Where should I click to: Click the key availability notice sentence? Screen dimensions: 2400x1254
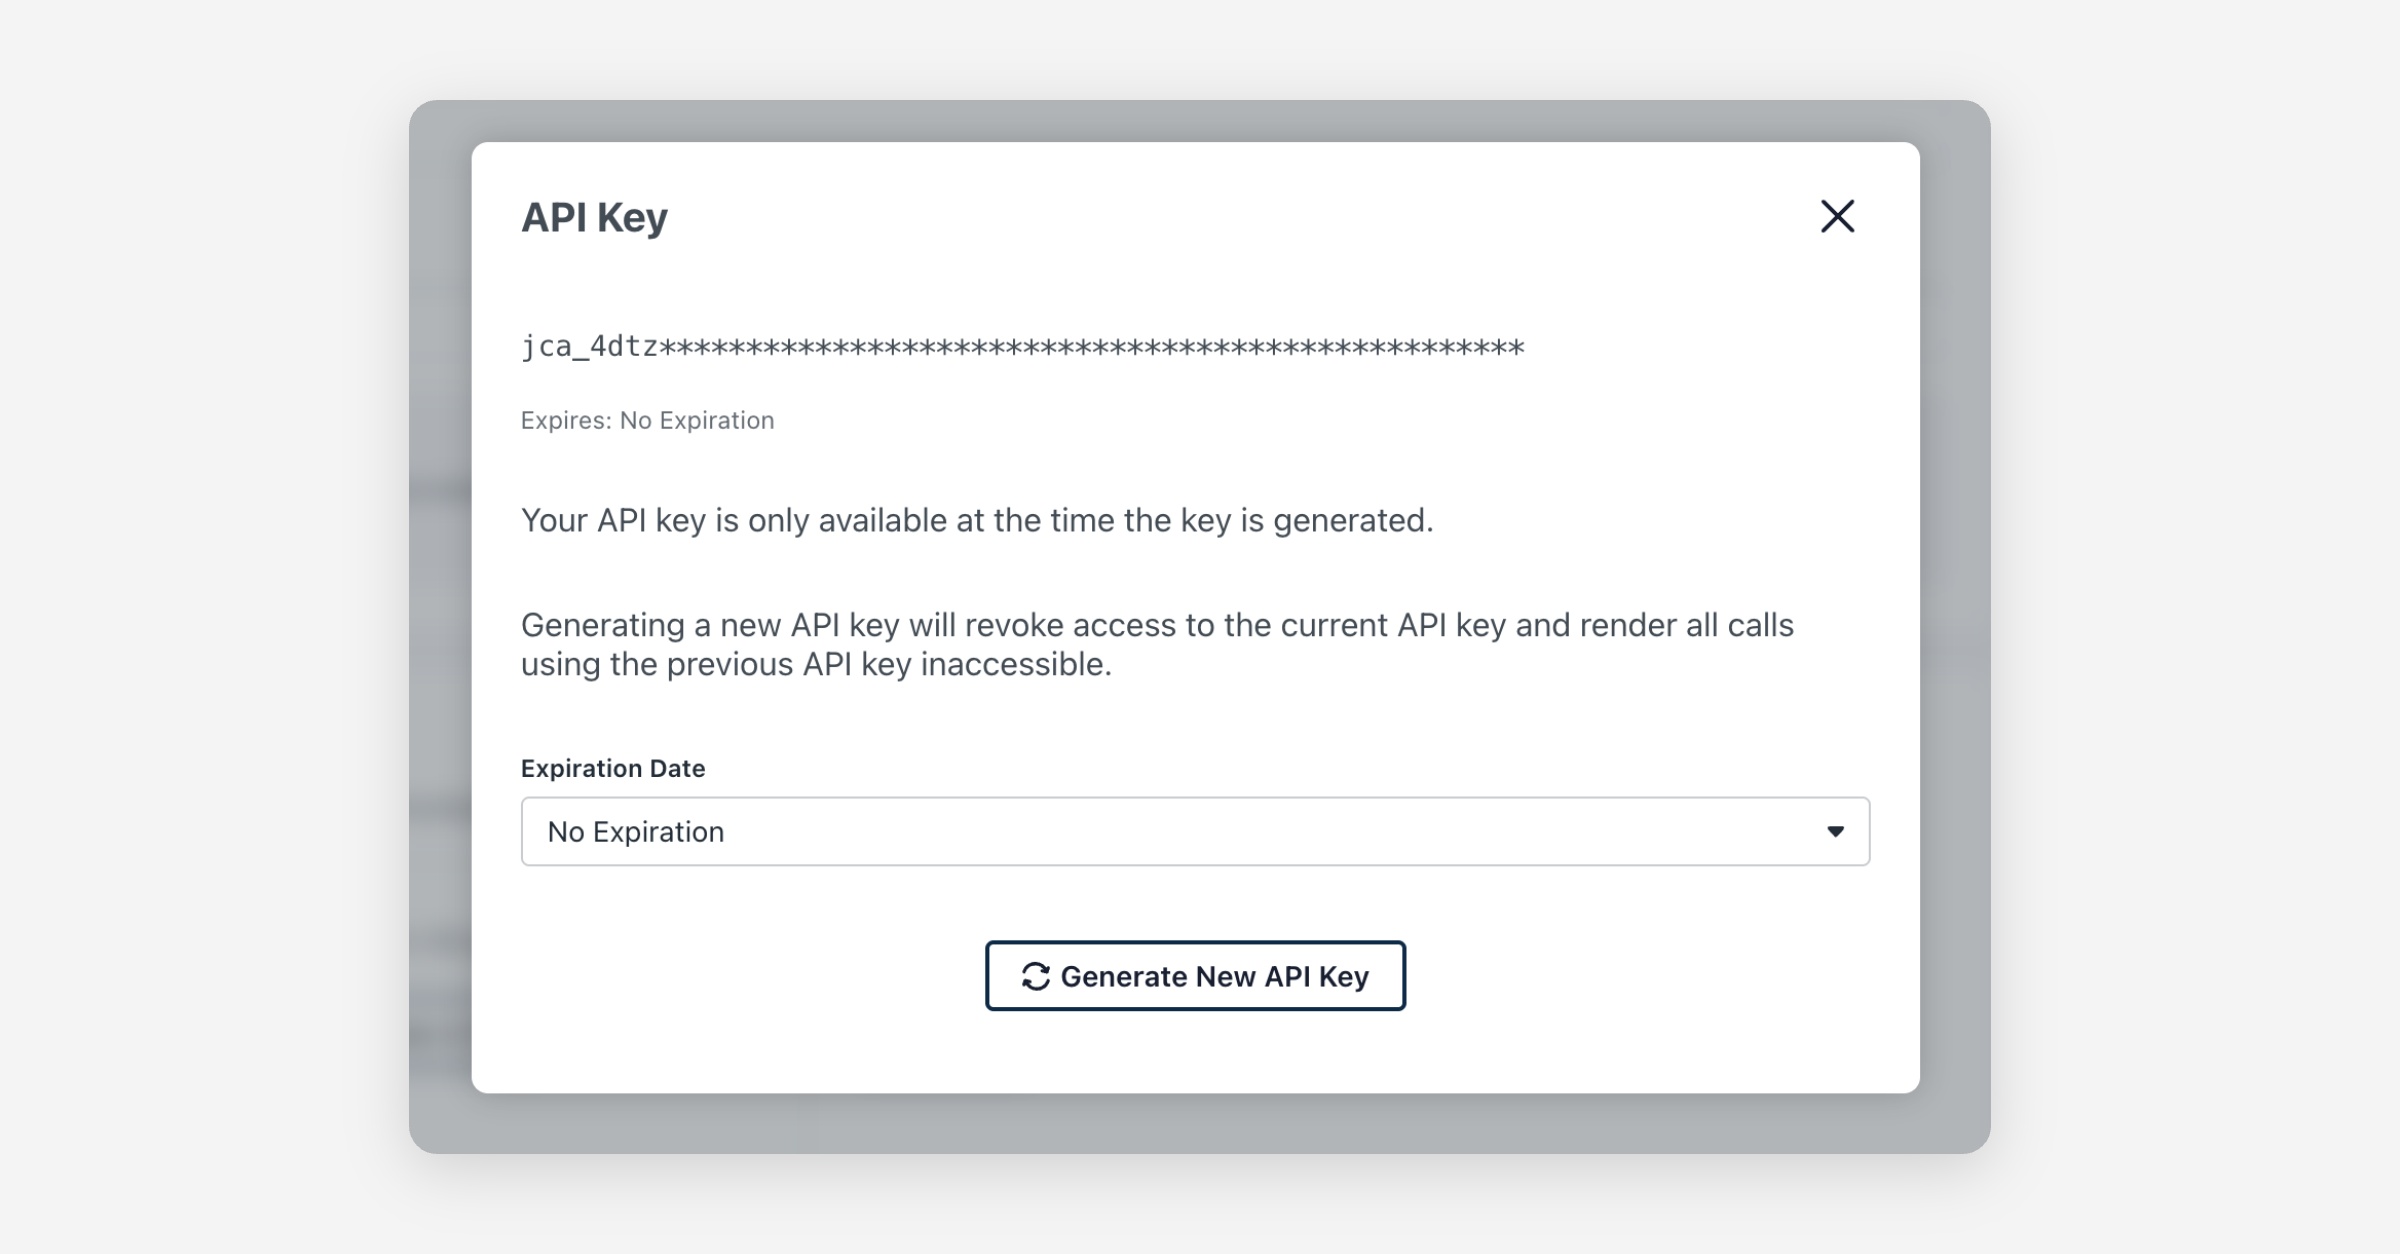click(x=976, y=520)
